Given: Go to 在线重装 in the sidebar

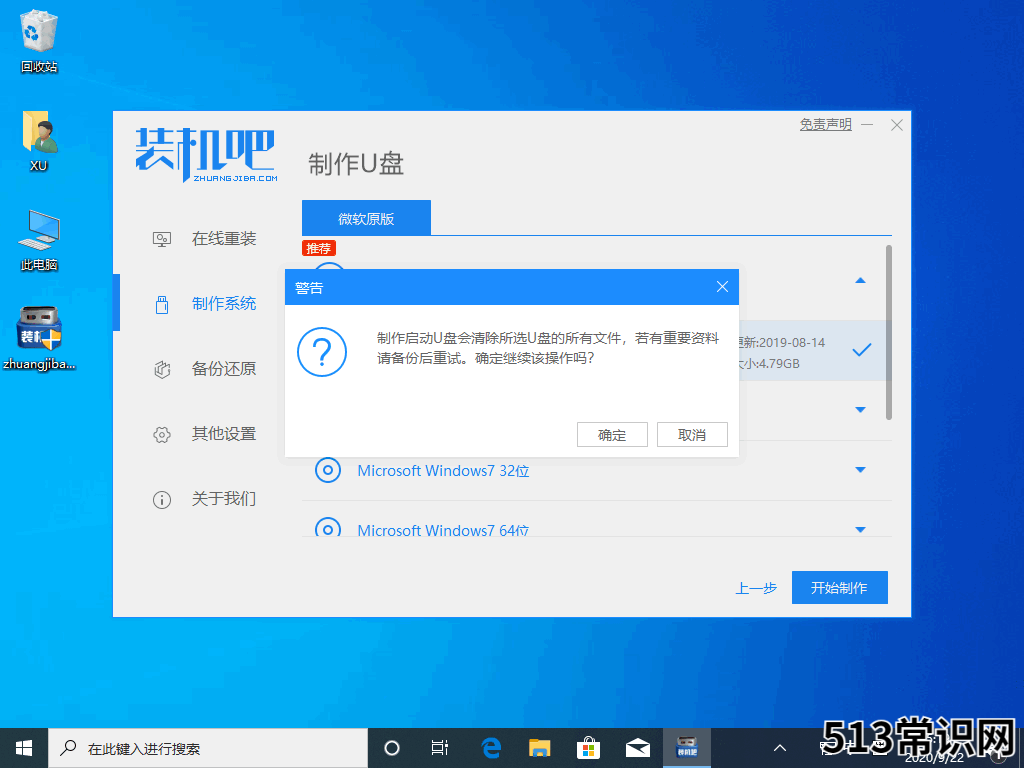Looking at the screenshot, I should click(224, 239).
